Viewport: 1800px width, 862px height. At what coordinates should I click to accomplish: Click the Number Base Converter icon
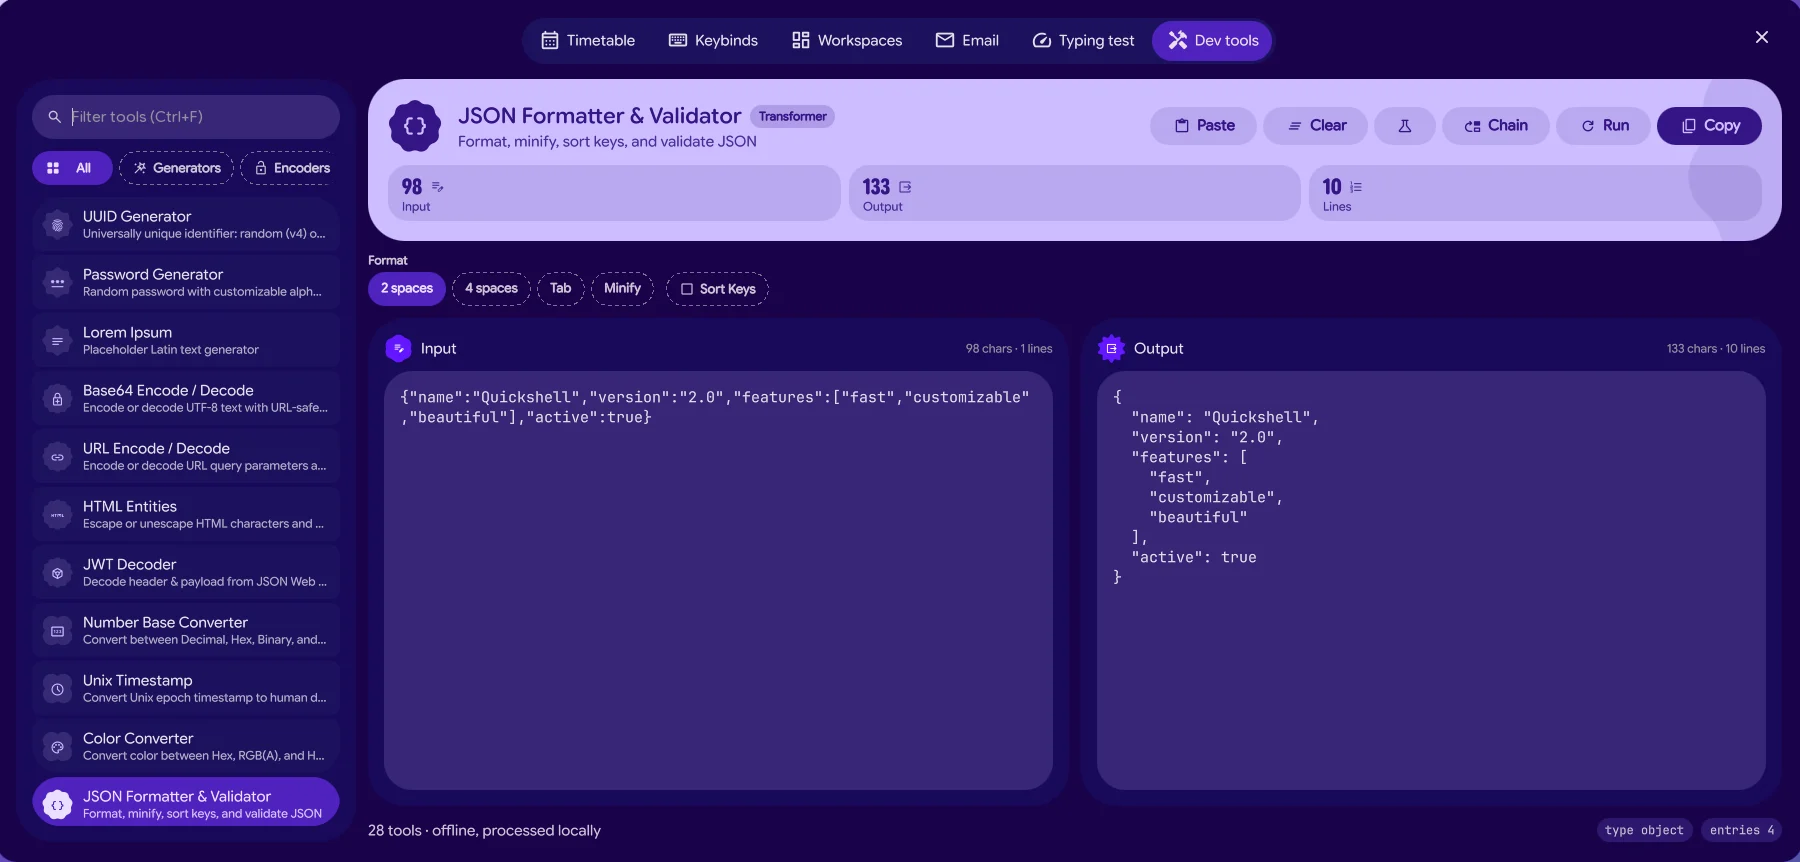[x=58, y=631]
